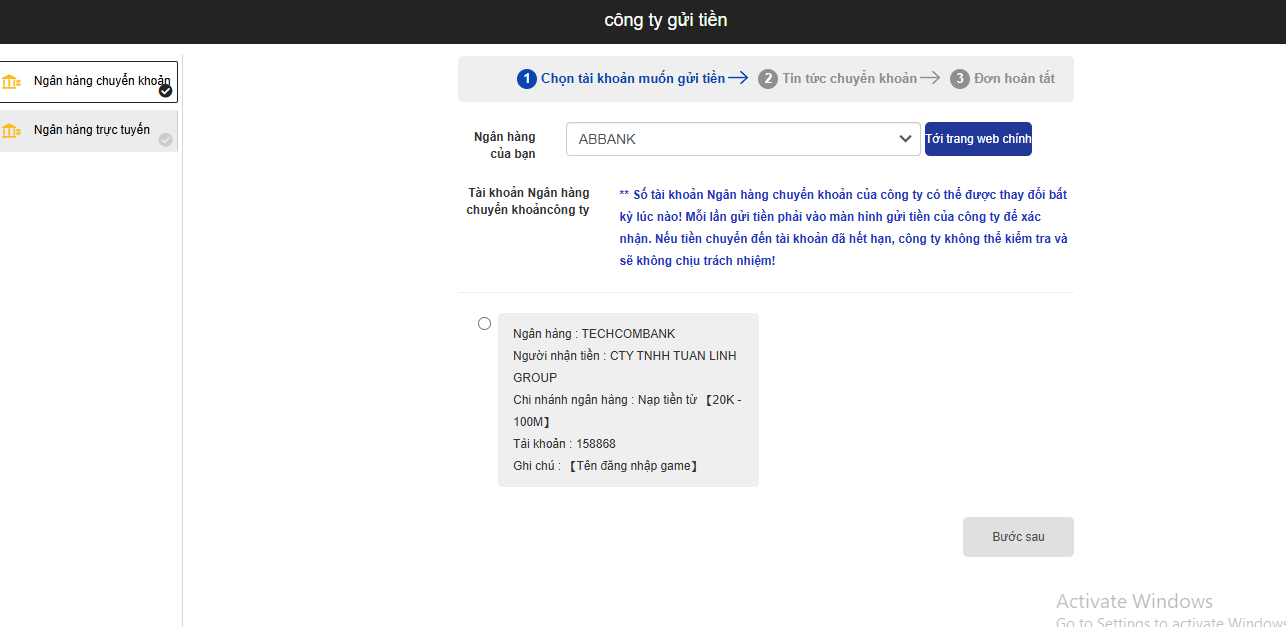
Task: Select the TECHCOMBANK account radio button
Action: [x=485, y=323]
